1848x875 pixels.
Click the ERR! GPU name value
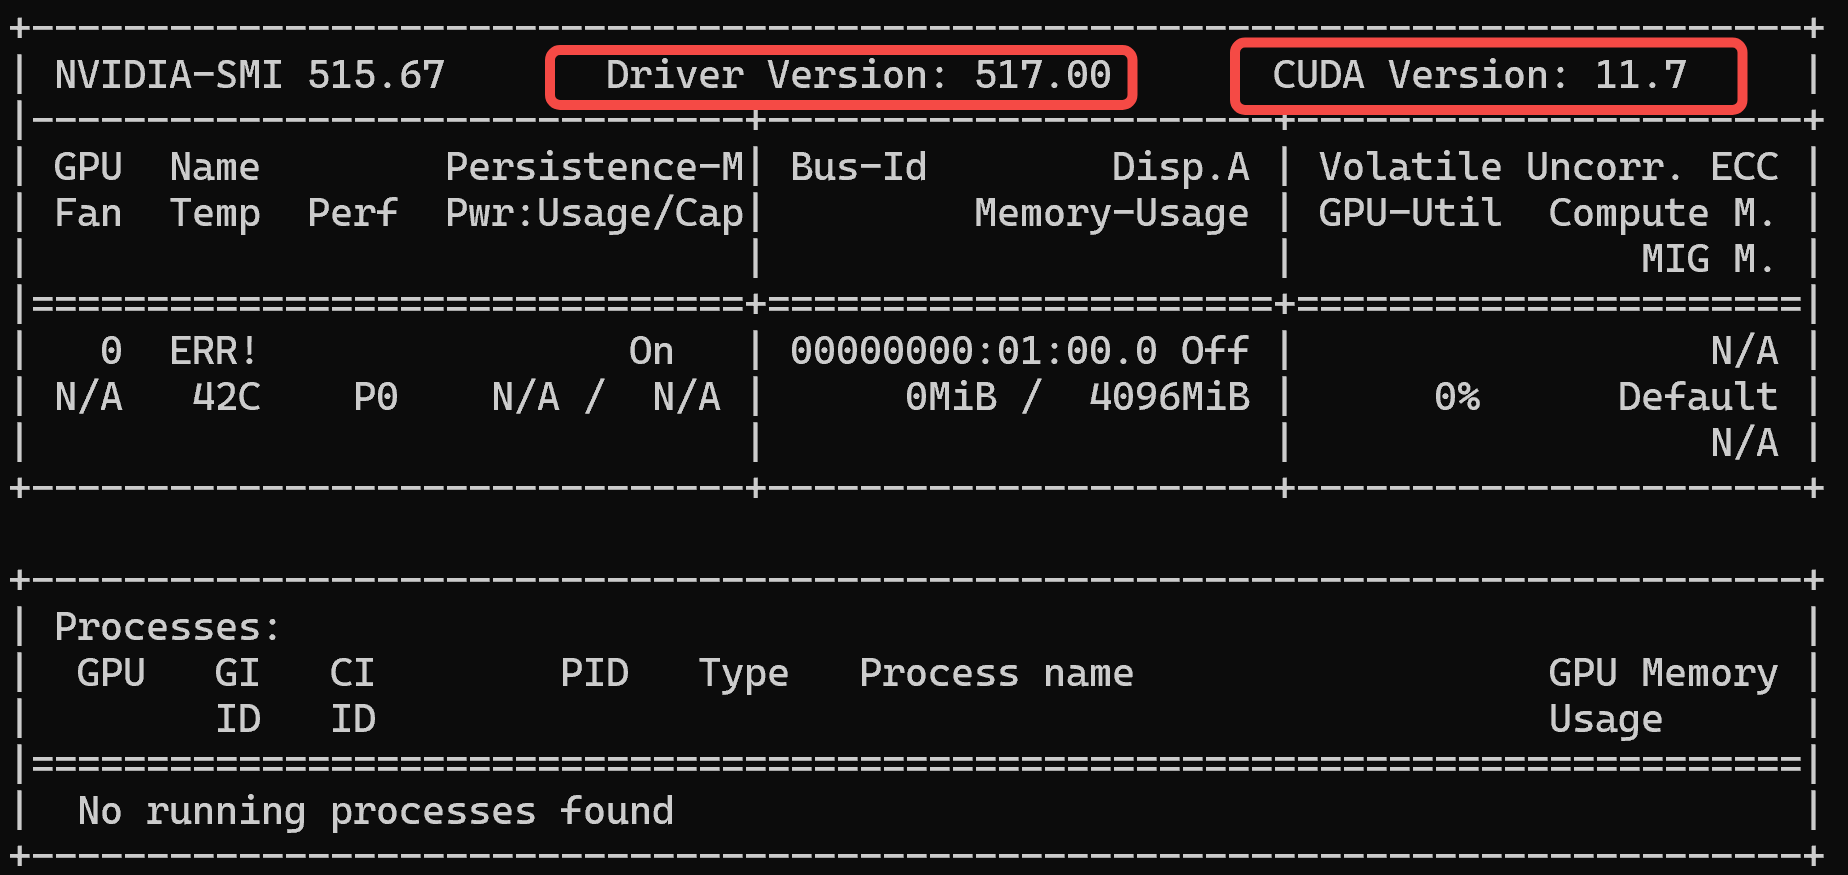tap(213, 352)
